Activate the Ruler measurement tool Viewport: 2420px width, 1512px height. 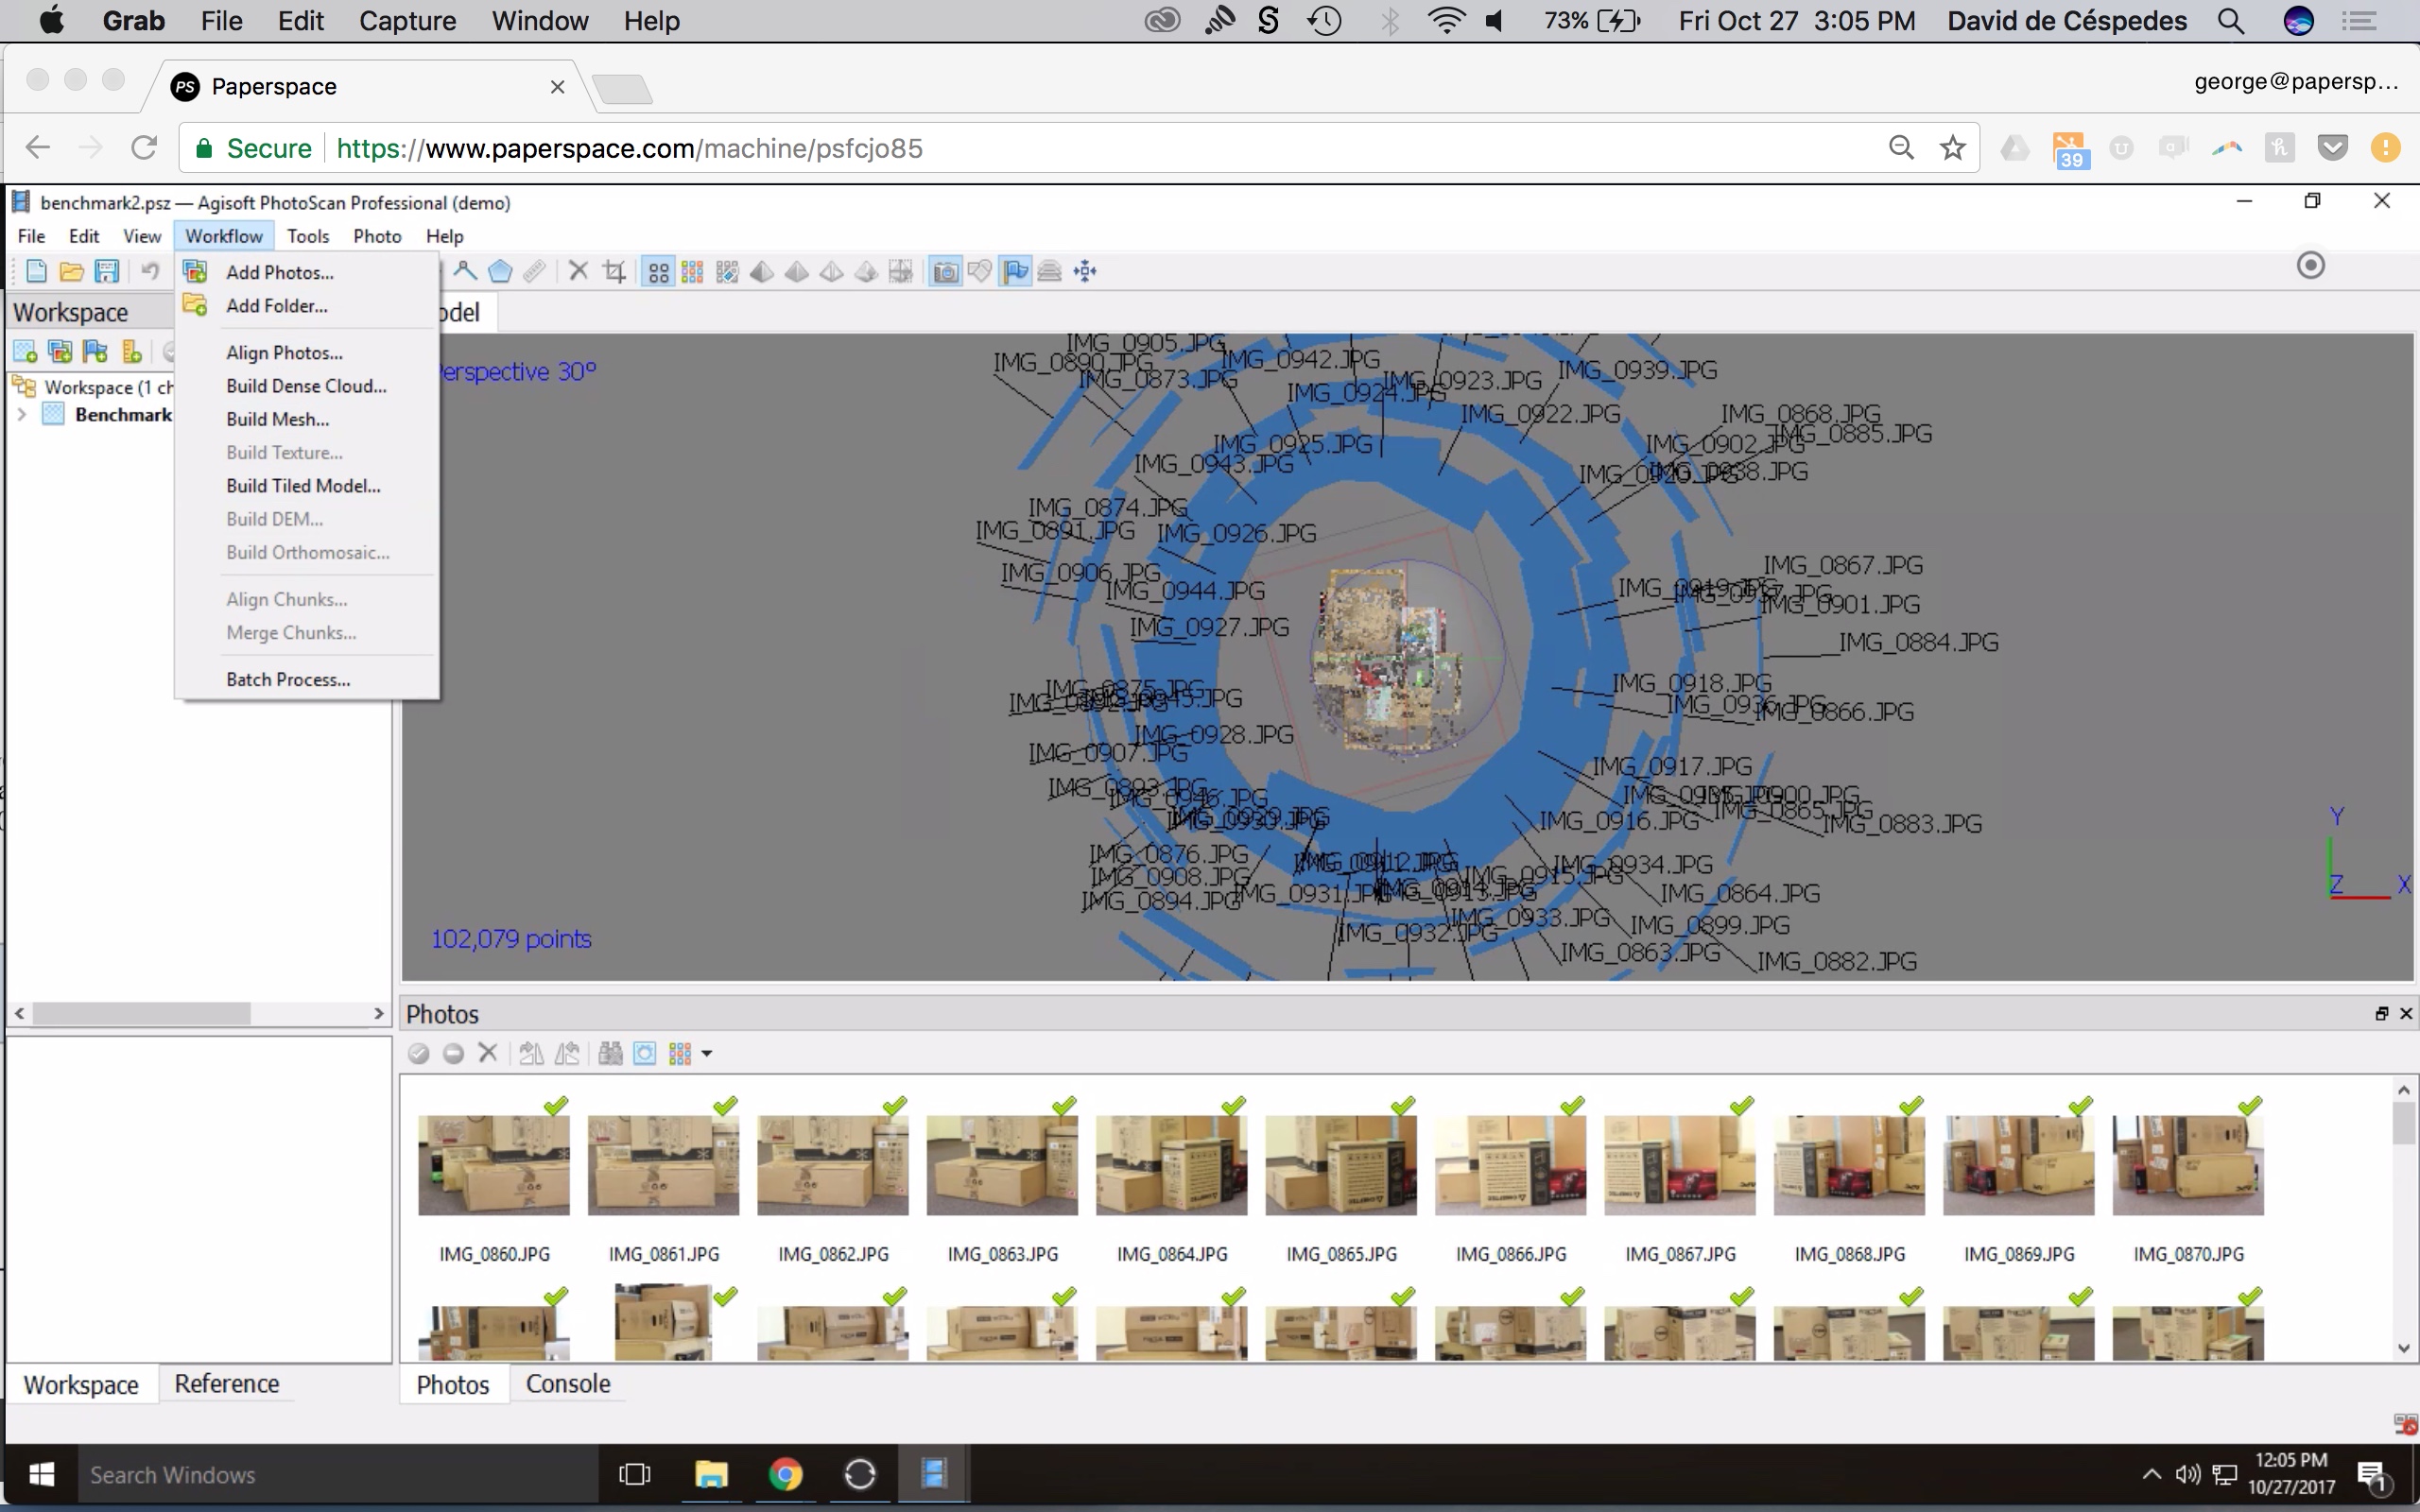(536, 271)
